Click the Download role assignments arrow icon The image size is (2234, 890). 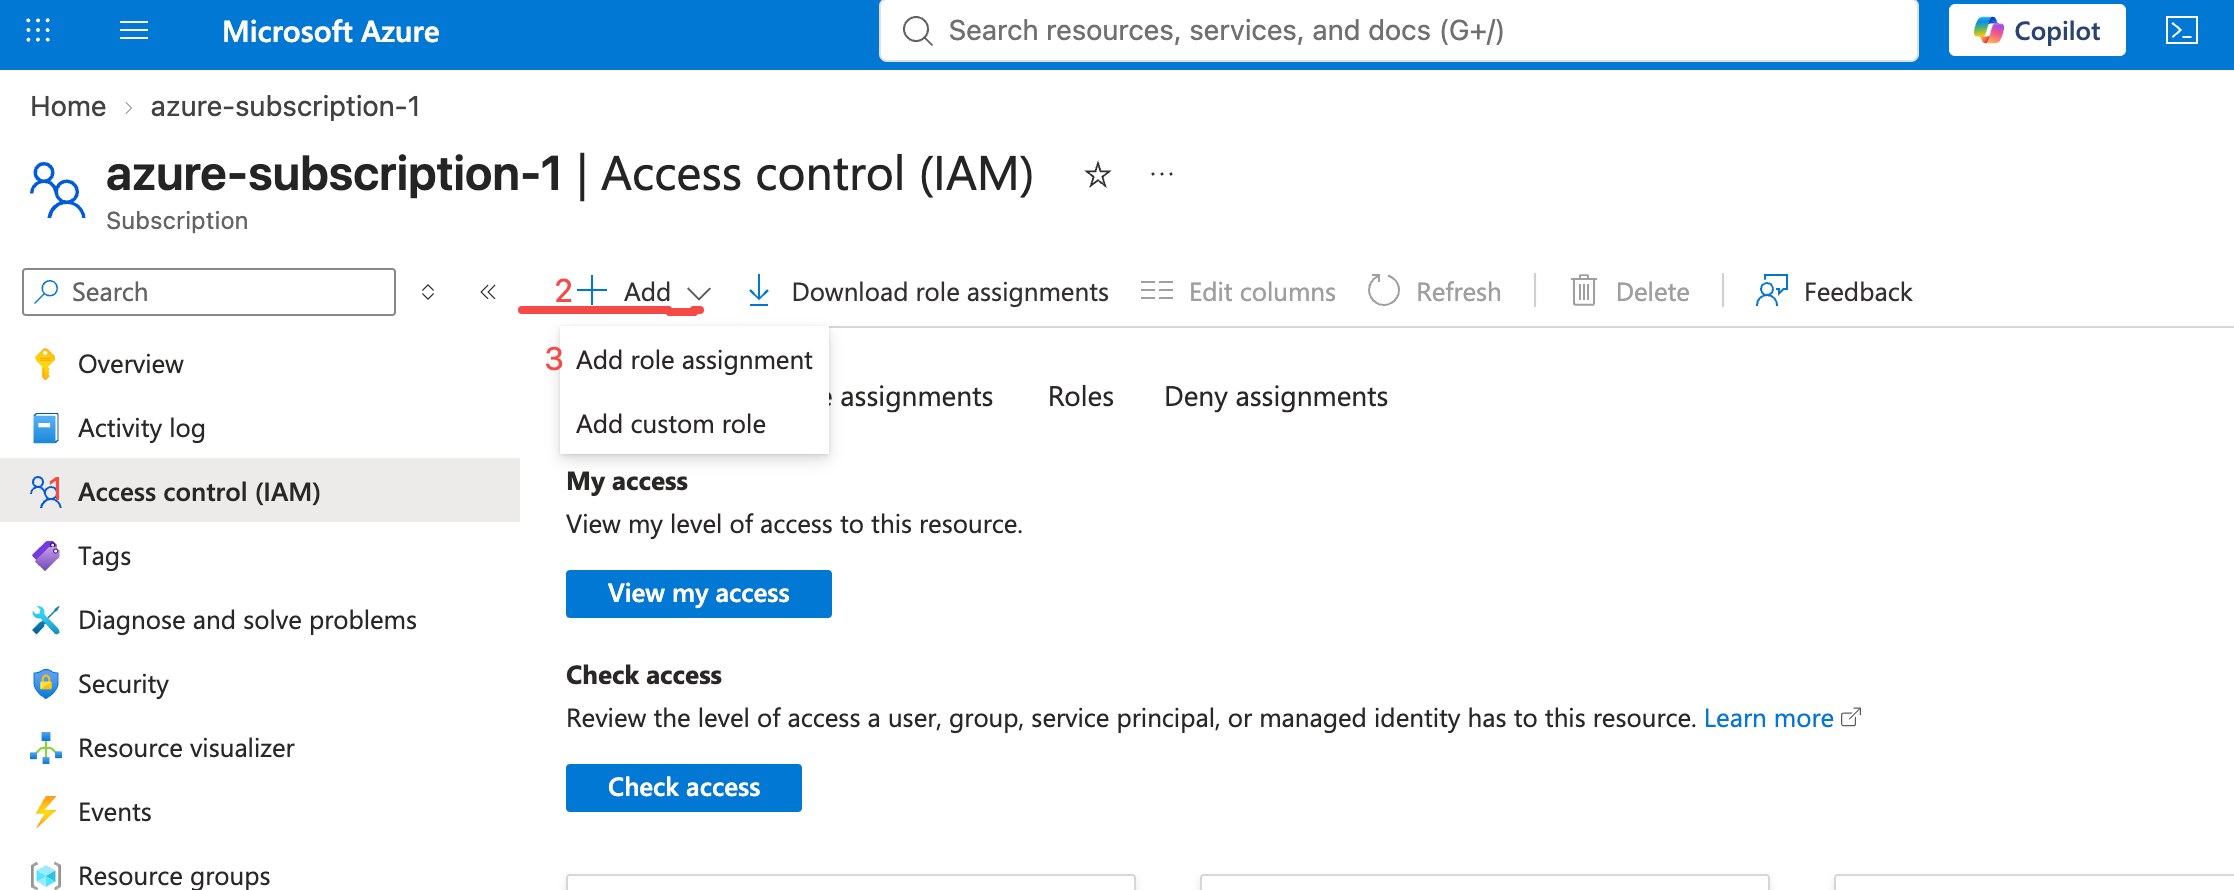point(759,291)
